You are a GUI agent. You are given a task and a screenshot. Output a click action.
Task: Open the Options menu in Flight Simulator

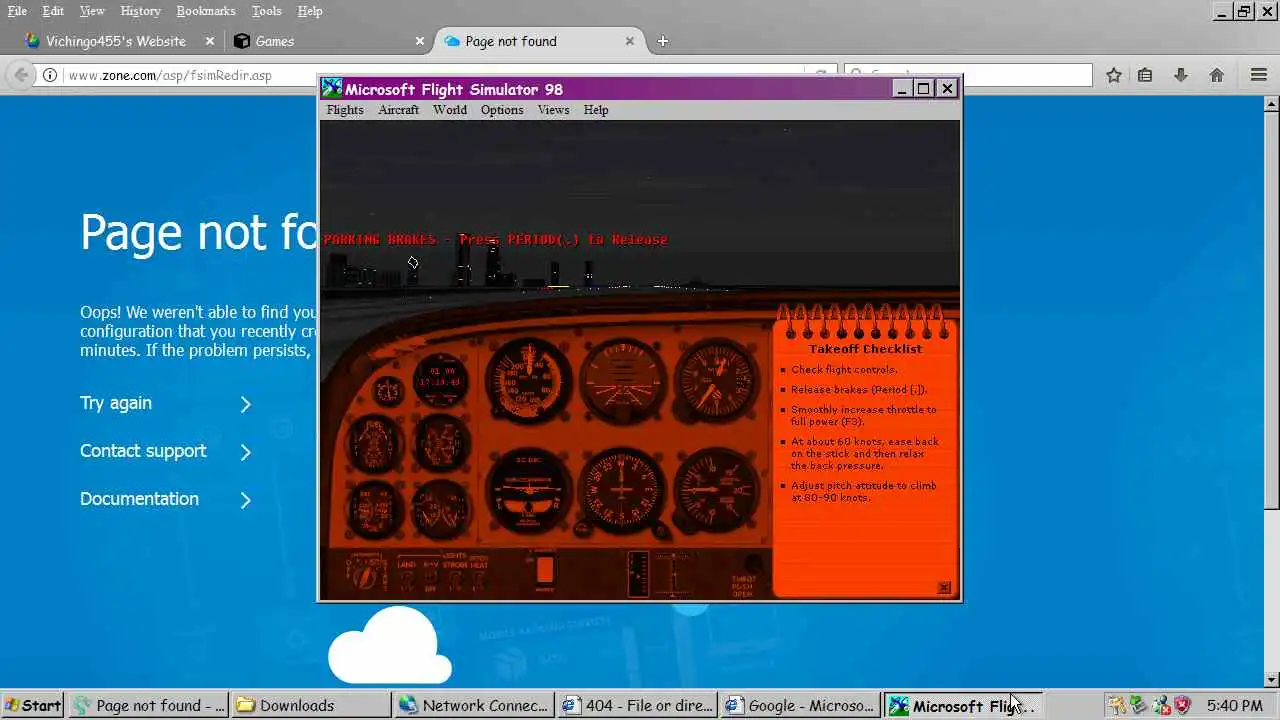click(502, 110)
